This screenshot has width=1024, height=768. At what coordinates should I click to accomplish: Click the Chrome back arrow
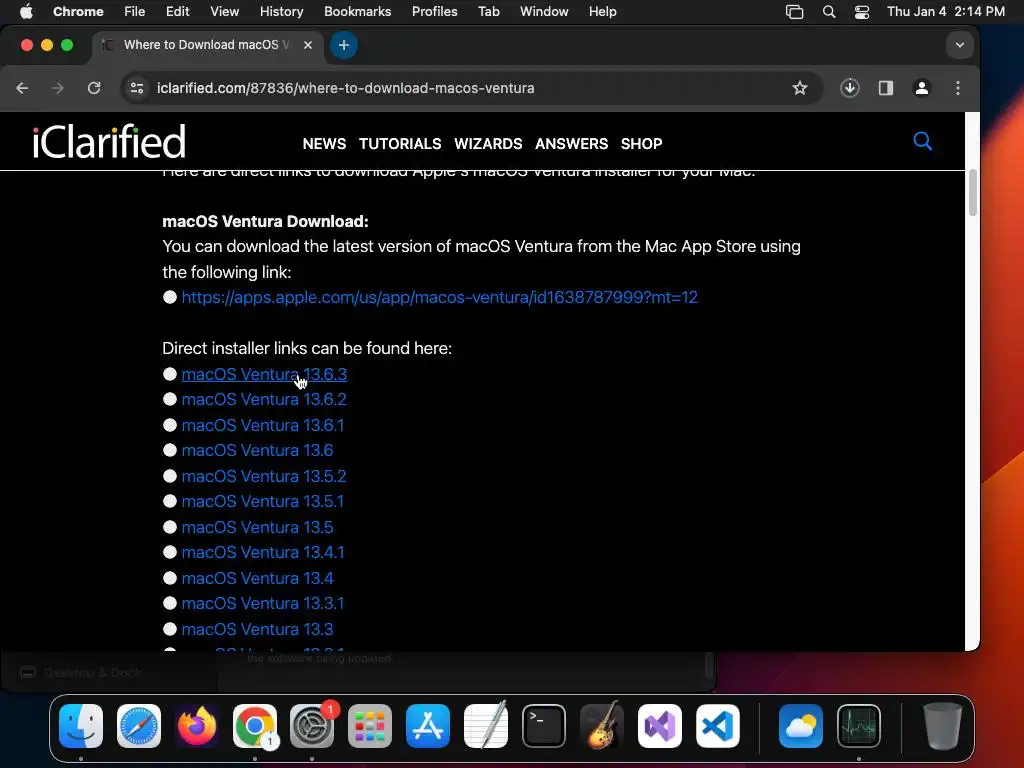point(22,88)
